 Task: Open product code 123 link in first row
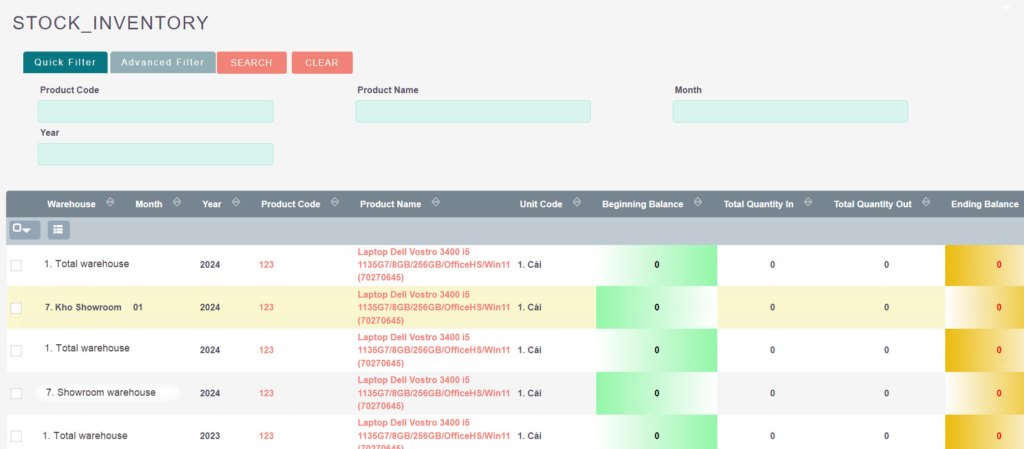pyautogui.click(x=266, y=265)
